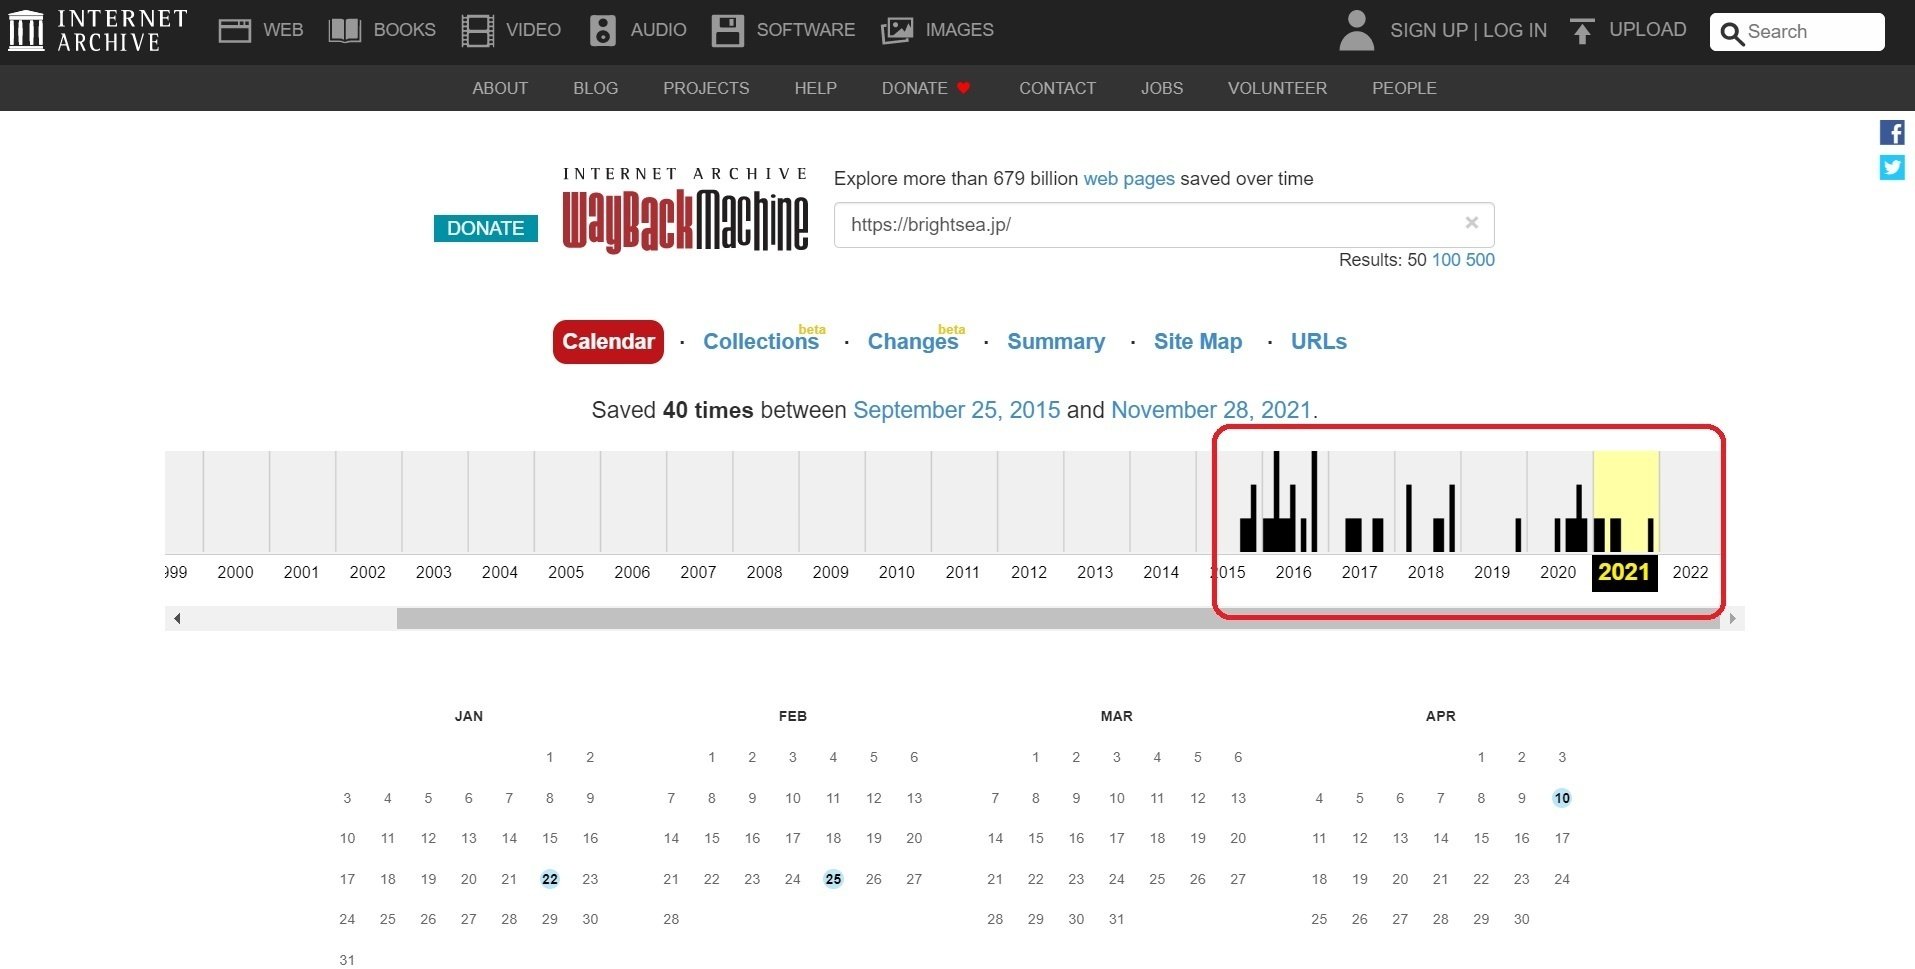
Task: Click the timeline horizontal scrollbar thumb
Action: point(1058,618)
